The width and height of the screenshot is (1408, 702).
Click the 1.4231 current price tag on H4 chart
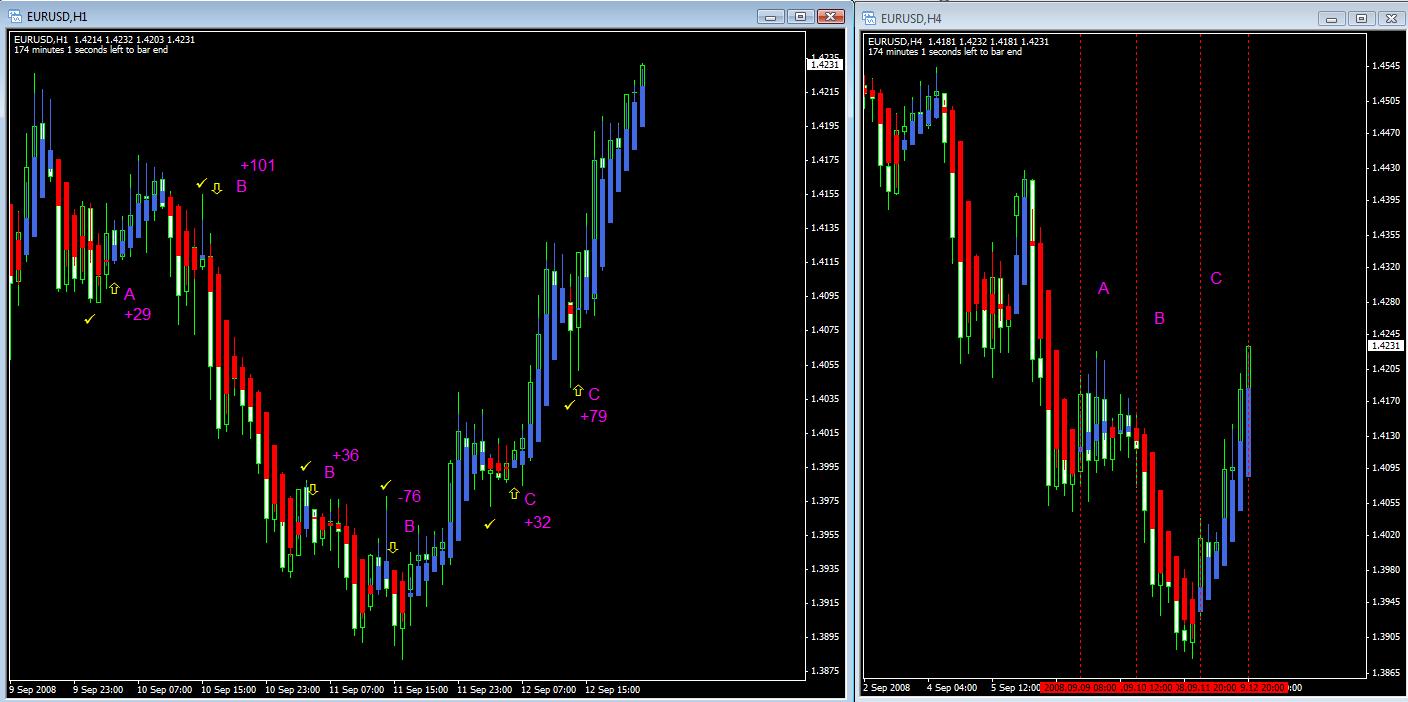pyautogui.click(x=1384, y=345)
